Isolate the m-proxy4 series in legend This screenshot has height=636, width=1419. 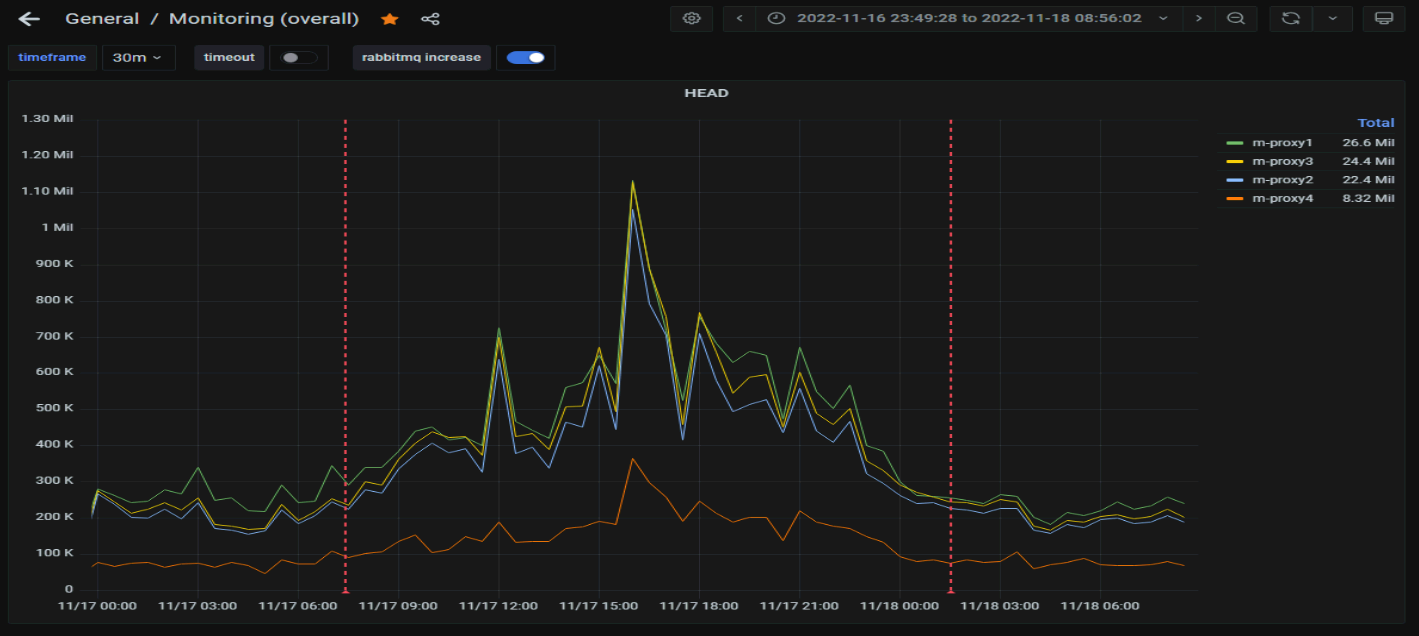pyautogui.click(x=1282, y=199)
